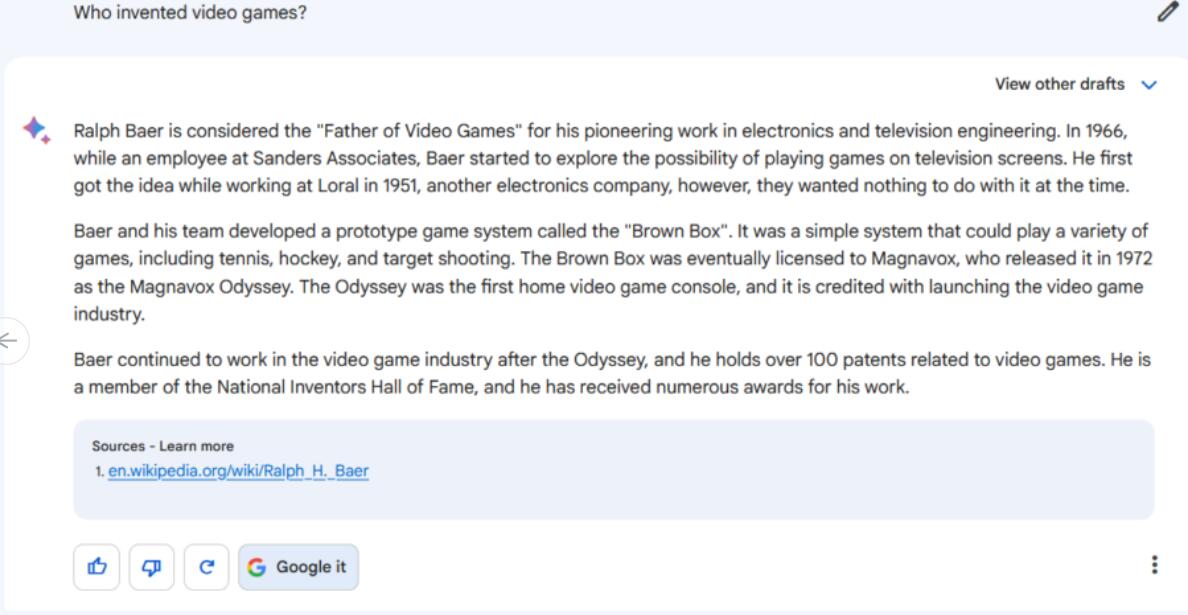1188x615 pixels.
Task: Click Learn more beside Sources
Action: 197,446
